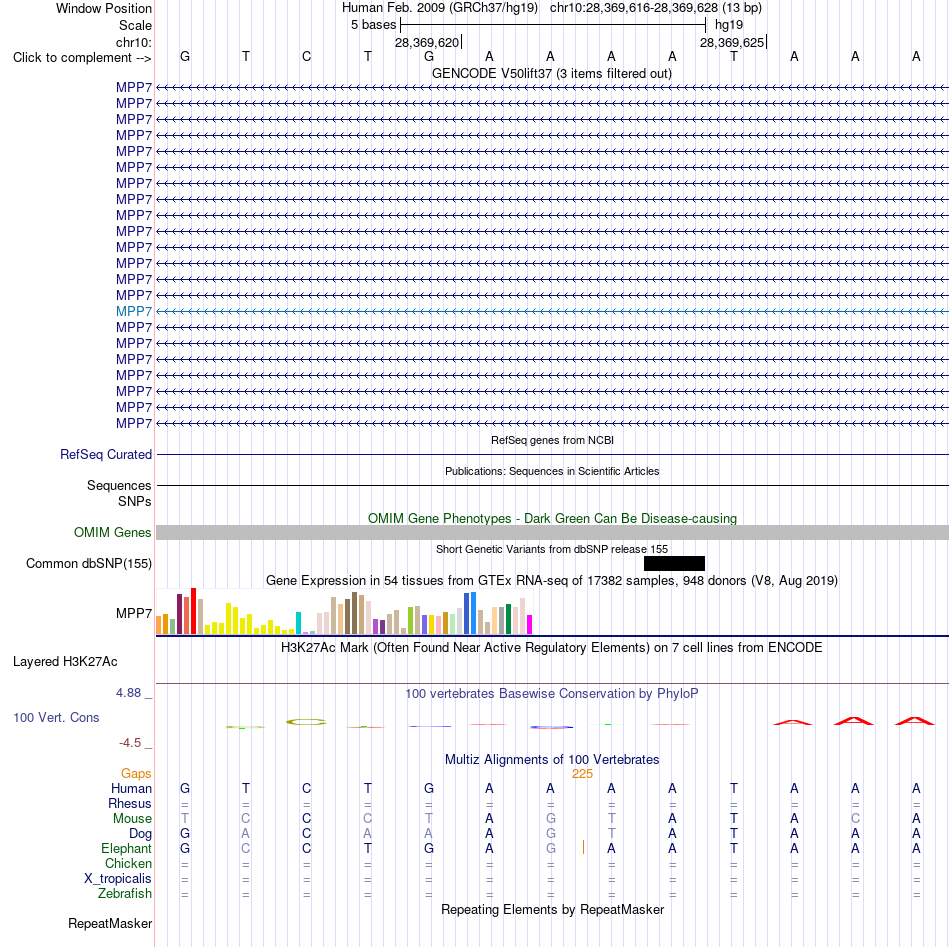This screenshot has width=950, height=947.
Task: Click the 'OMIM Genes' side label
Action: (112, 533)
